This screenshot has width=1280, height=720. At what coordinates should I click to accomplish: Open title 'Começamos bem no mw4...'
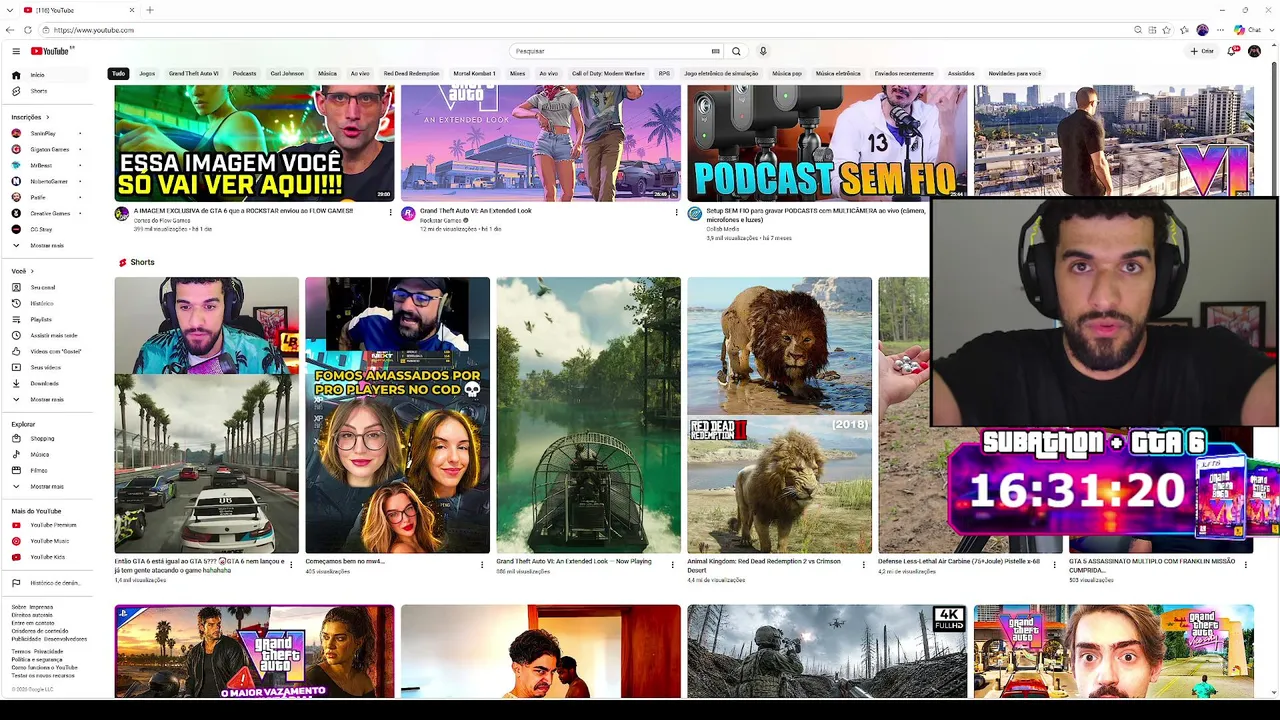345,561
